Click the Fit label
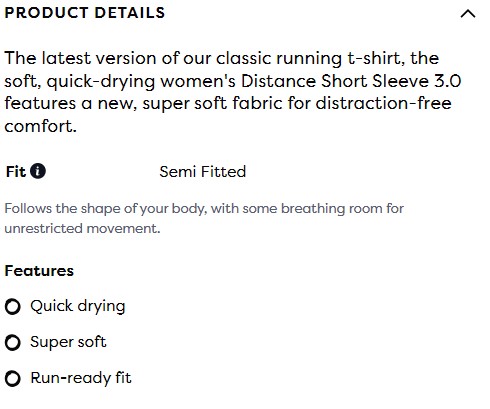Viewport: 490px width, 409px height. [16, 172]
